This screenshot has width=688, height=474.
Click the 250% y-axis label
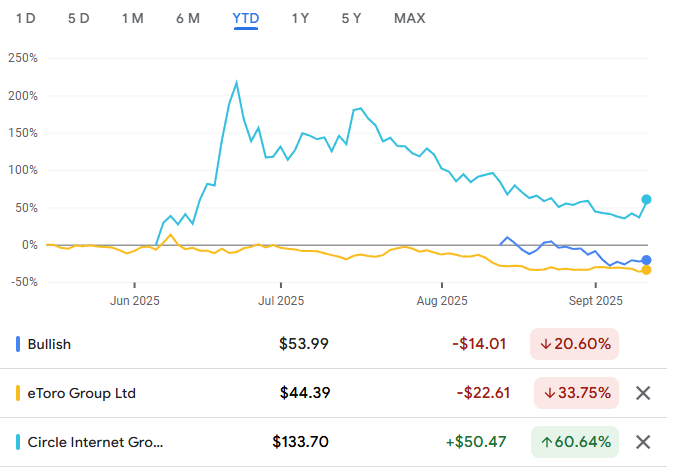coord(23,58)
